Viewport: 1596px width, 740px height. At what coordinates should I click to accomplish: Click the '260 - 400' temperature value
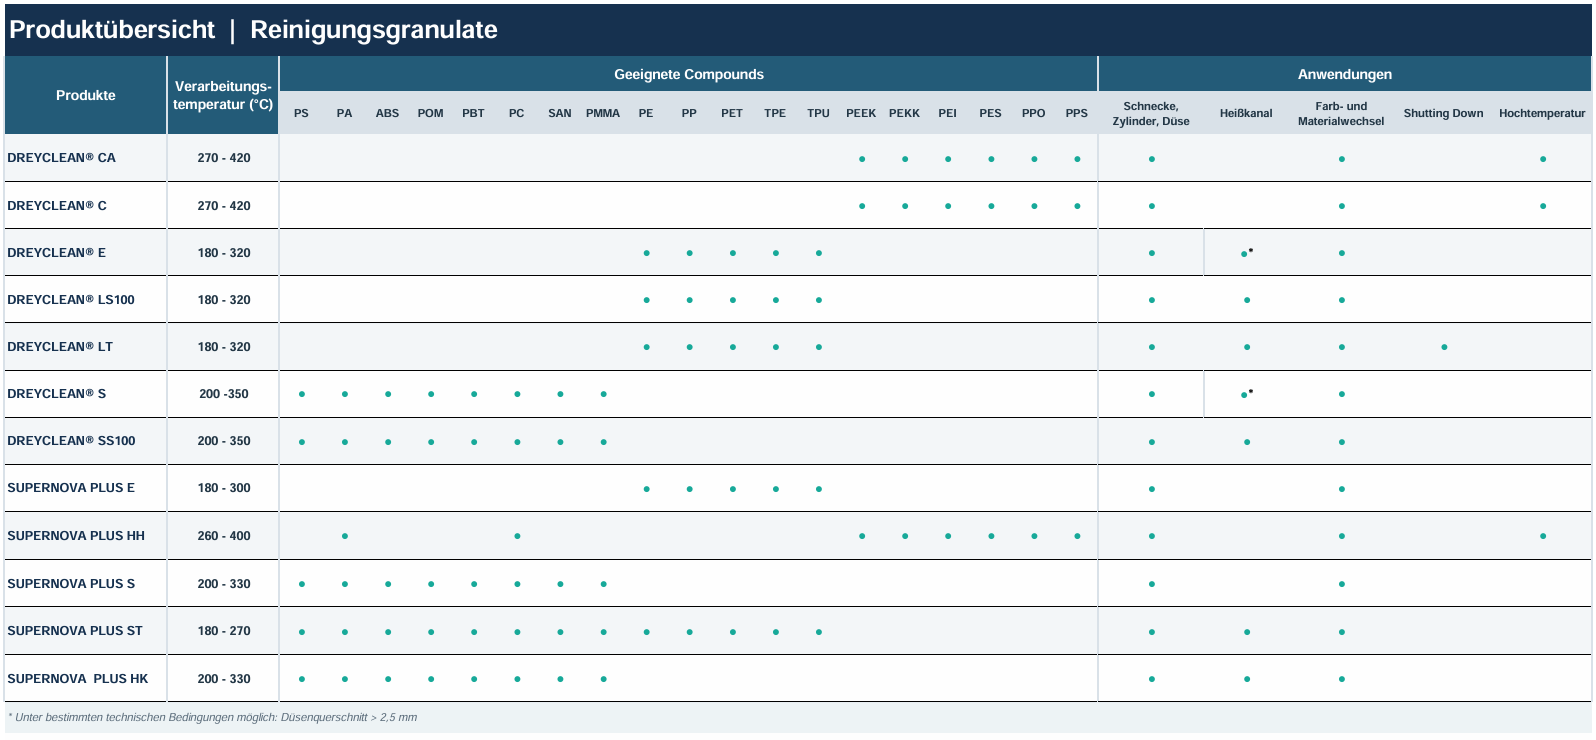point(224,536)
